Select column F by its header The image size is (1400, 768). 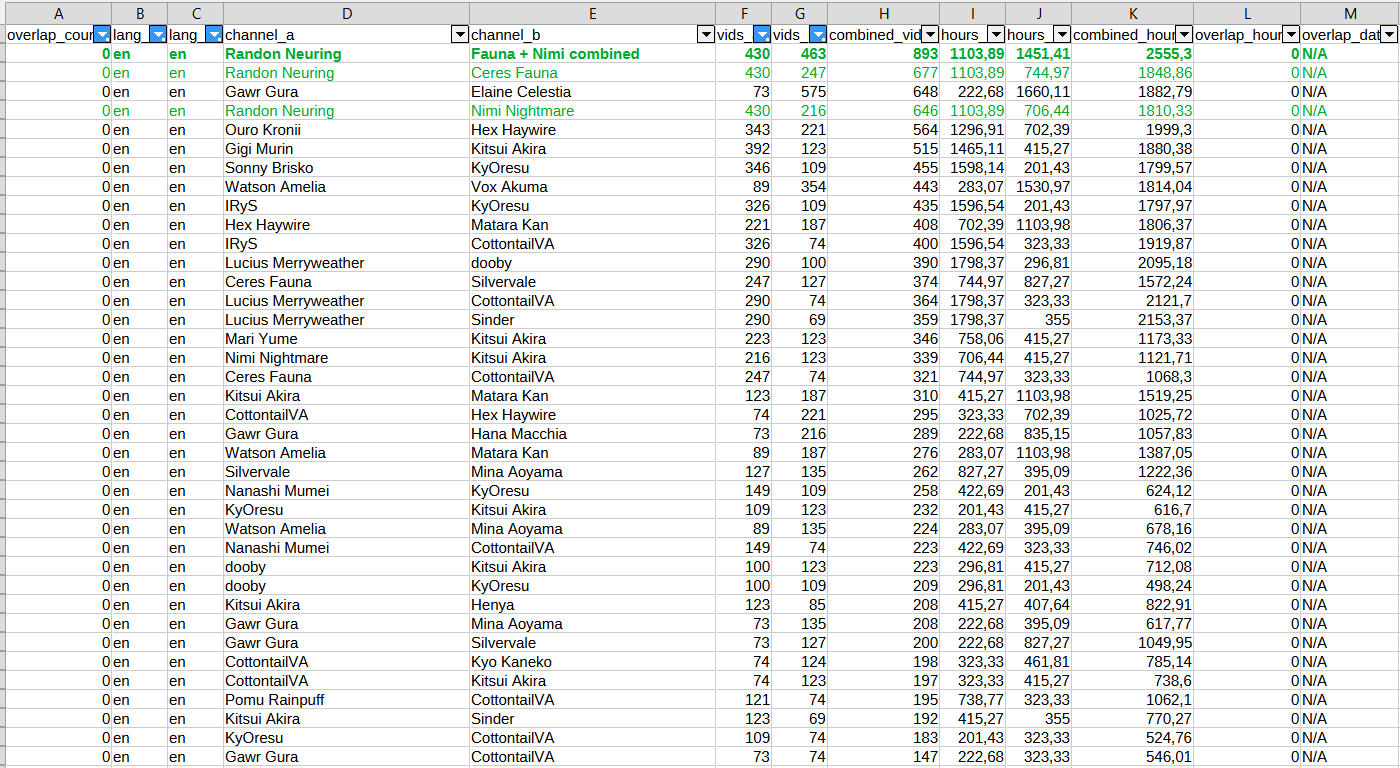744,13
